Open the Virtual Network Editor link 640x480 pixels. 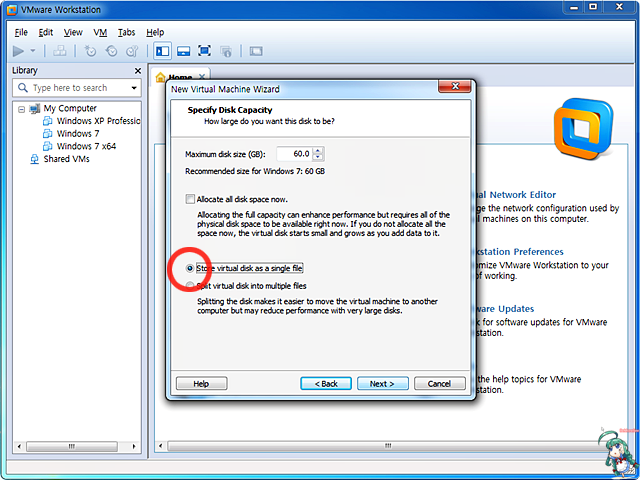click(x=516, y=195)
